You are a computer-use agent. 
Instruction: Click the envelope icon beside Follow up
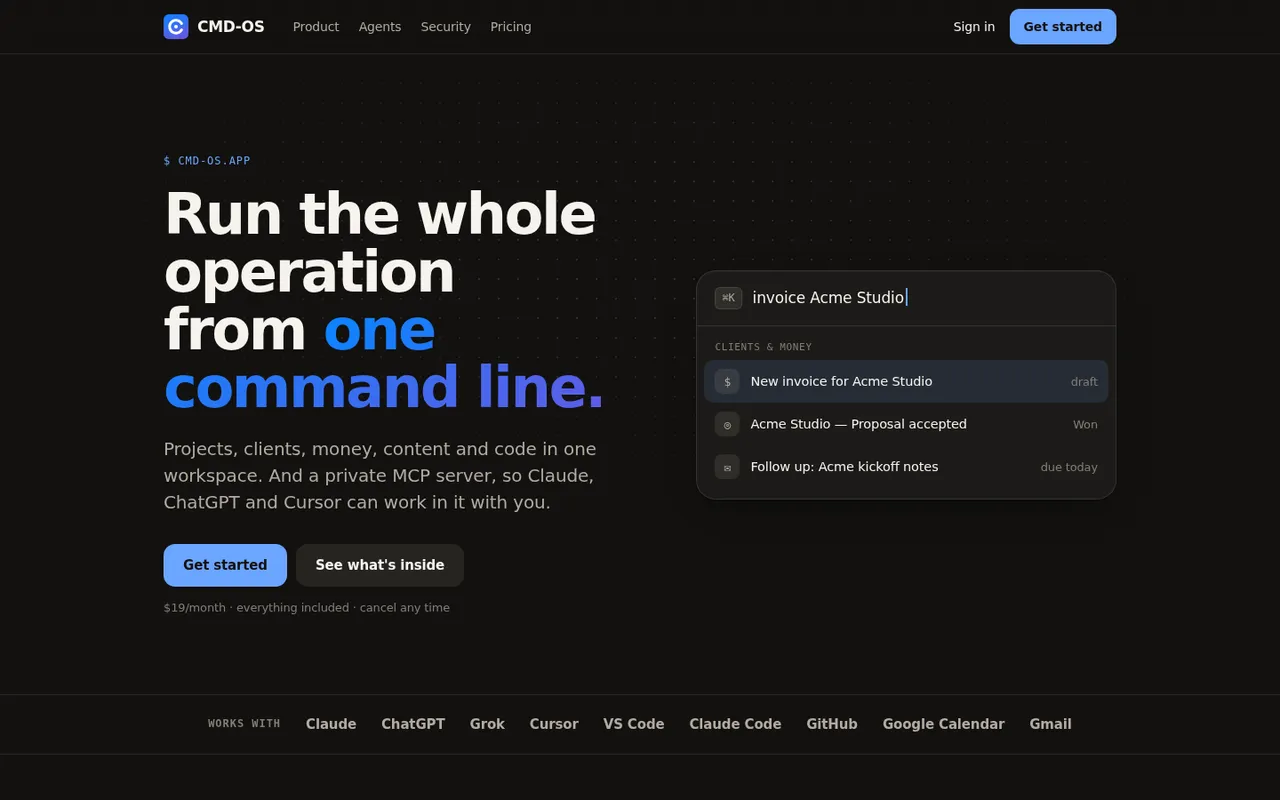(727, 467)
